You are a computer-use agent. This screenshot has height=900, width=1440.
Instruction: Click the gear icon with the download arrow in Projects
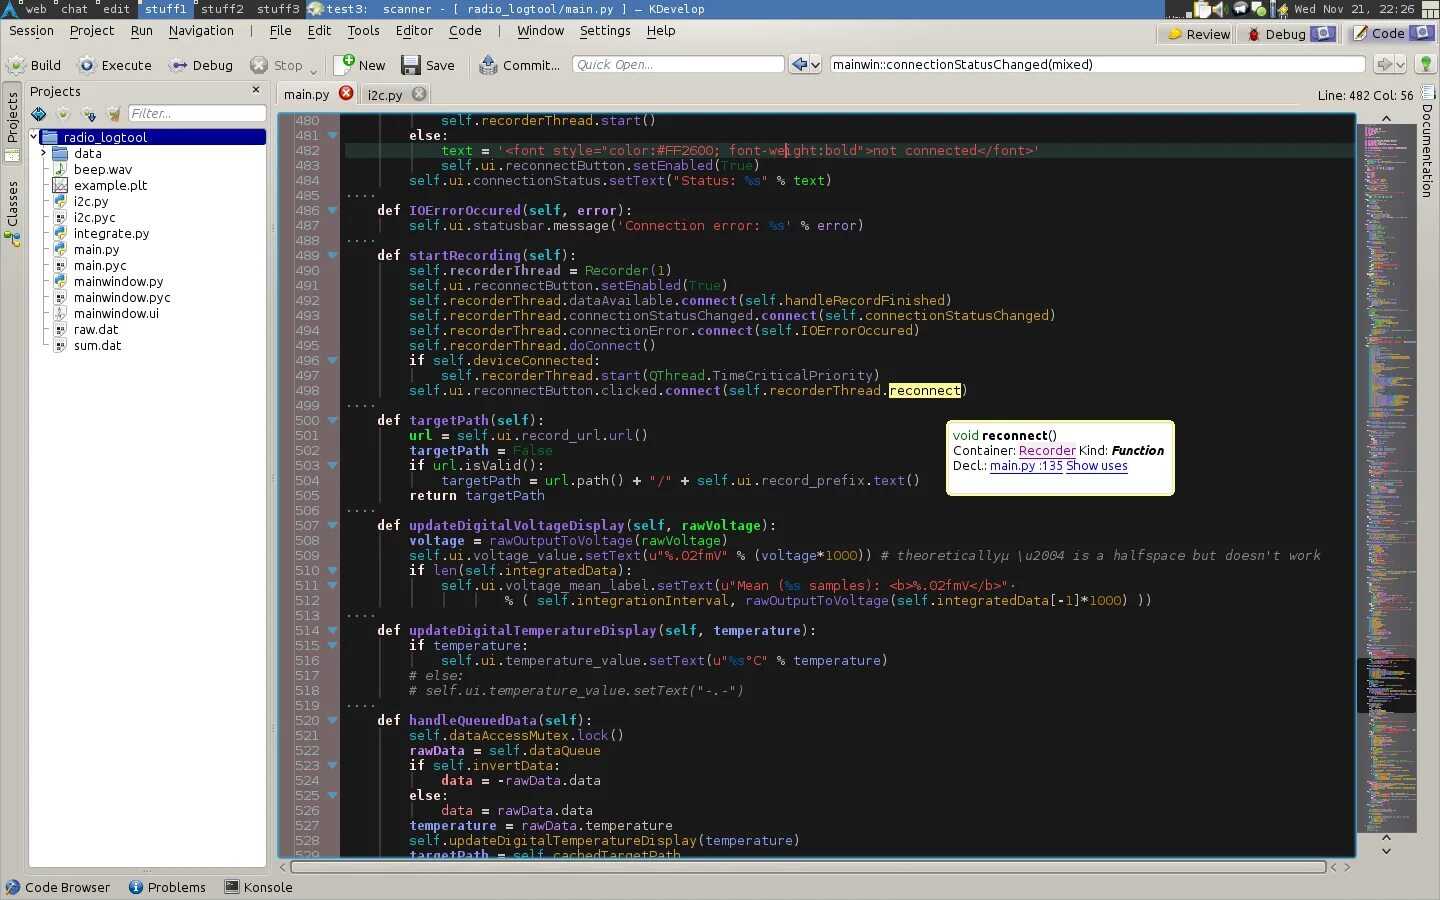point(89,114)
